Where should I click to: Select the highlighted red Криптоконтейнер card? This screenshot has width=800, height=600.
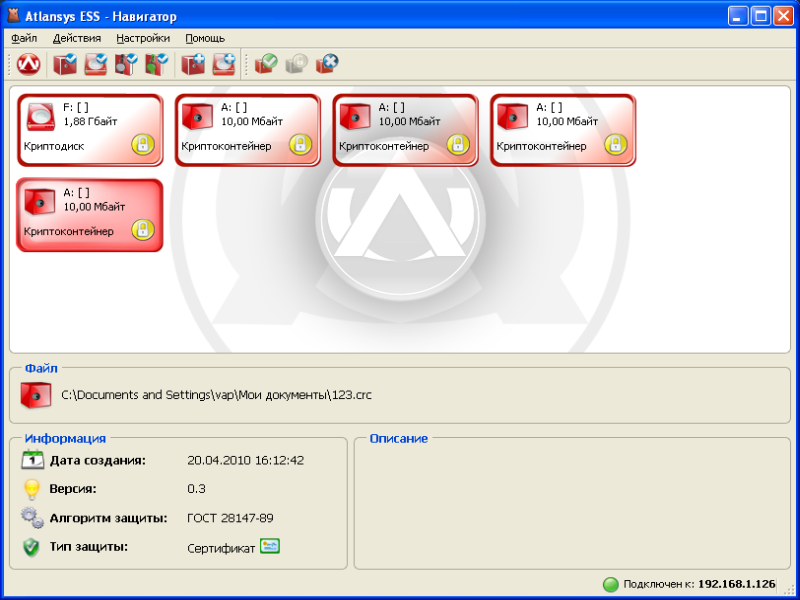[90, 215]
